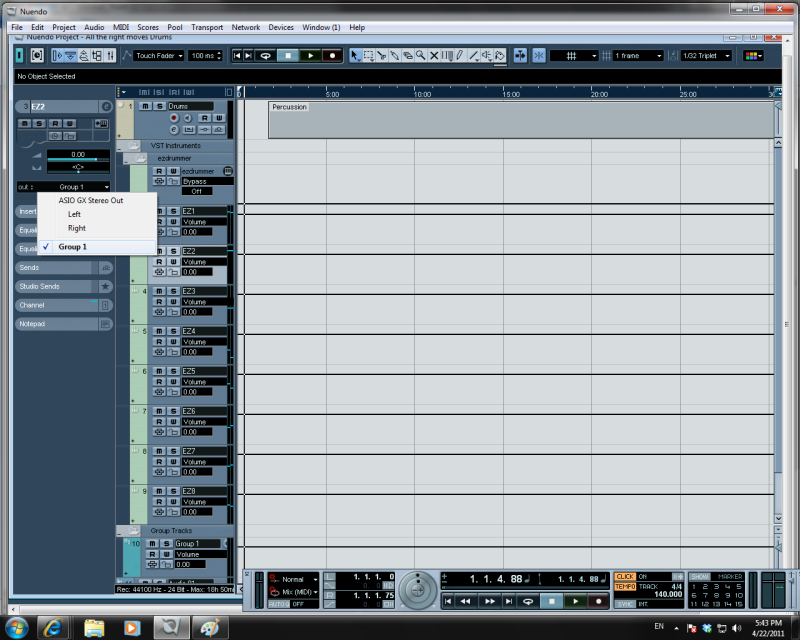The height and width of the screenshot is (640, 800).
Task: Select the Color paint bucket tool
Action: click(500, 56)
